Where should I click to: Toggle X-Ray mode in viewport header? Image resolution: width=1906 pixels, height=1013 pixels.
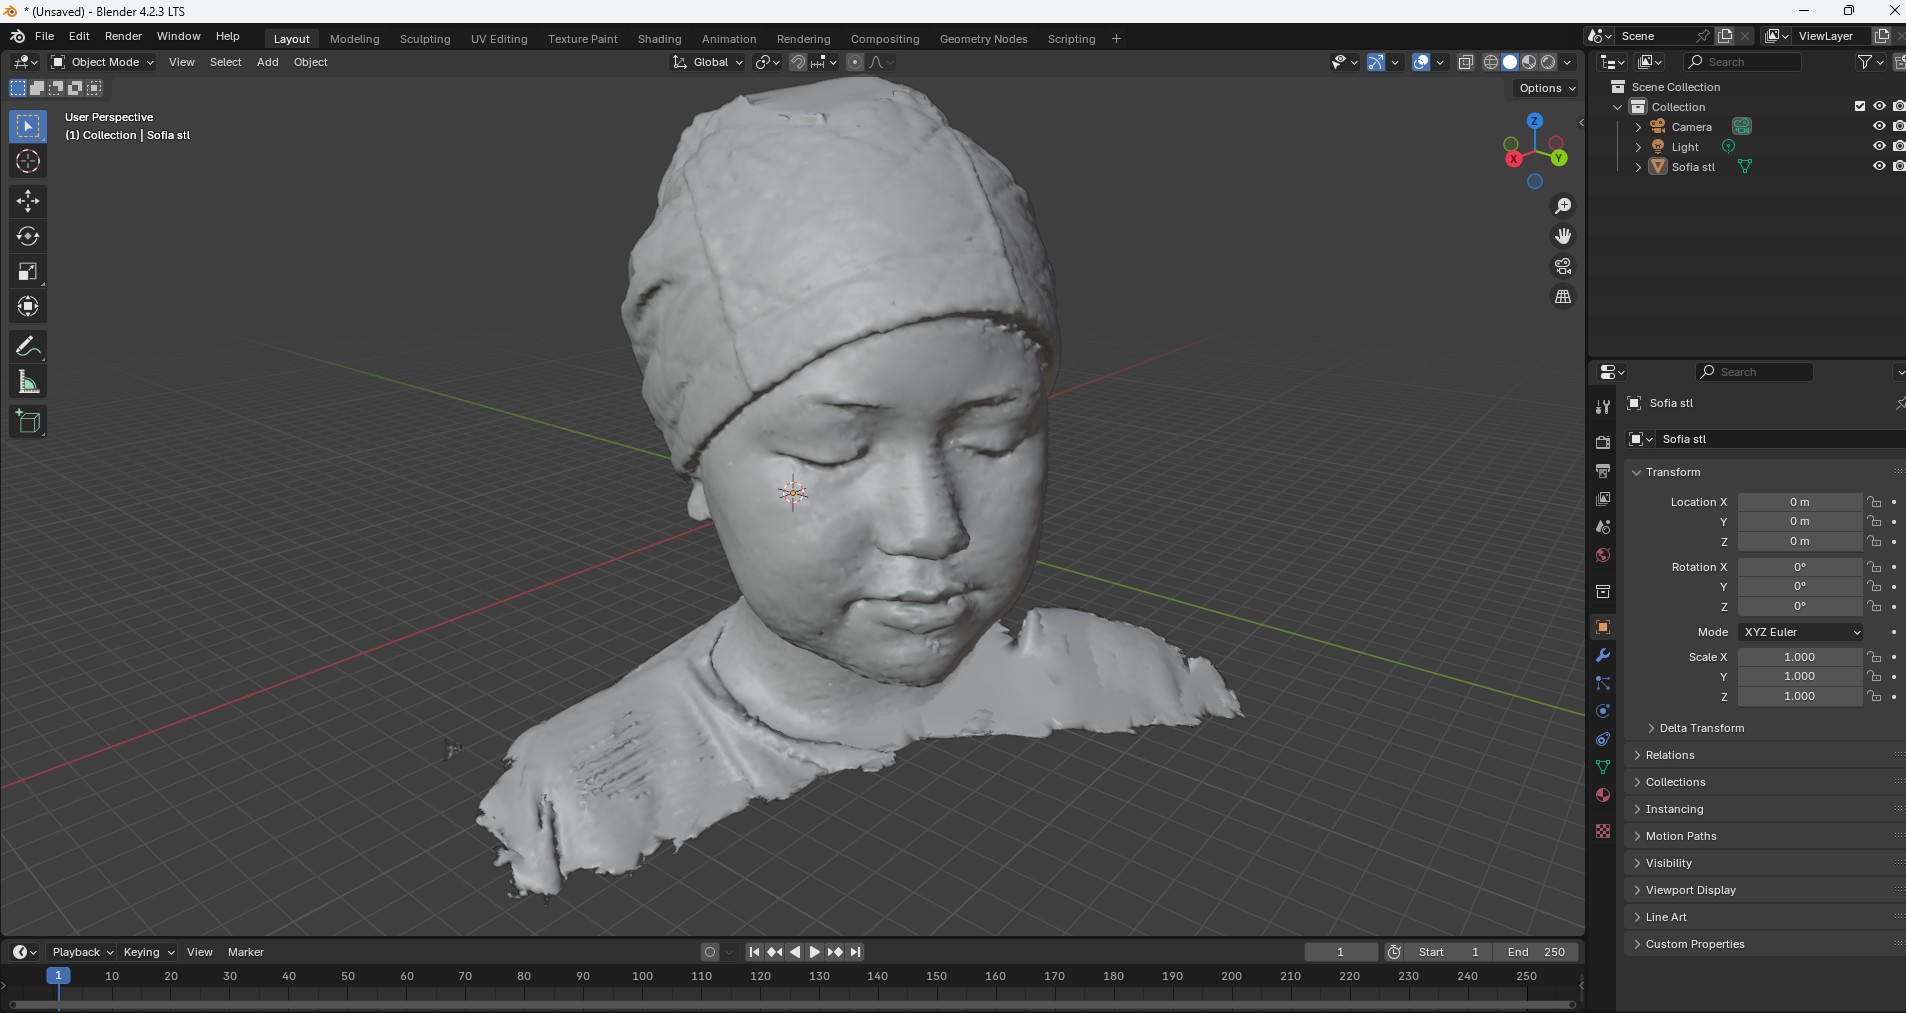(x=1466, y=62)
